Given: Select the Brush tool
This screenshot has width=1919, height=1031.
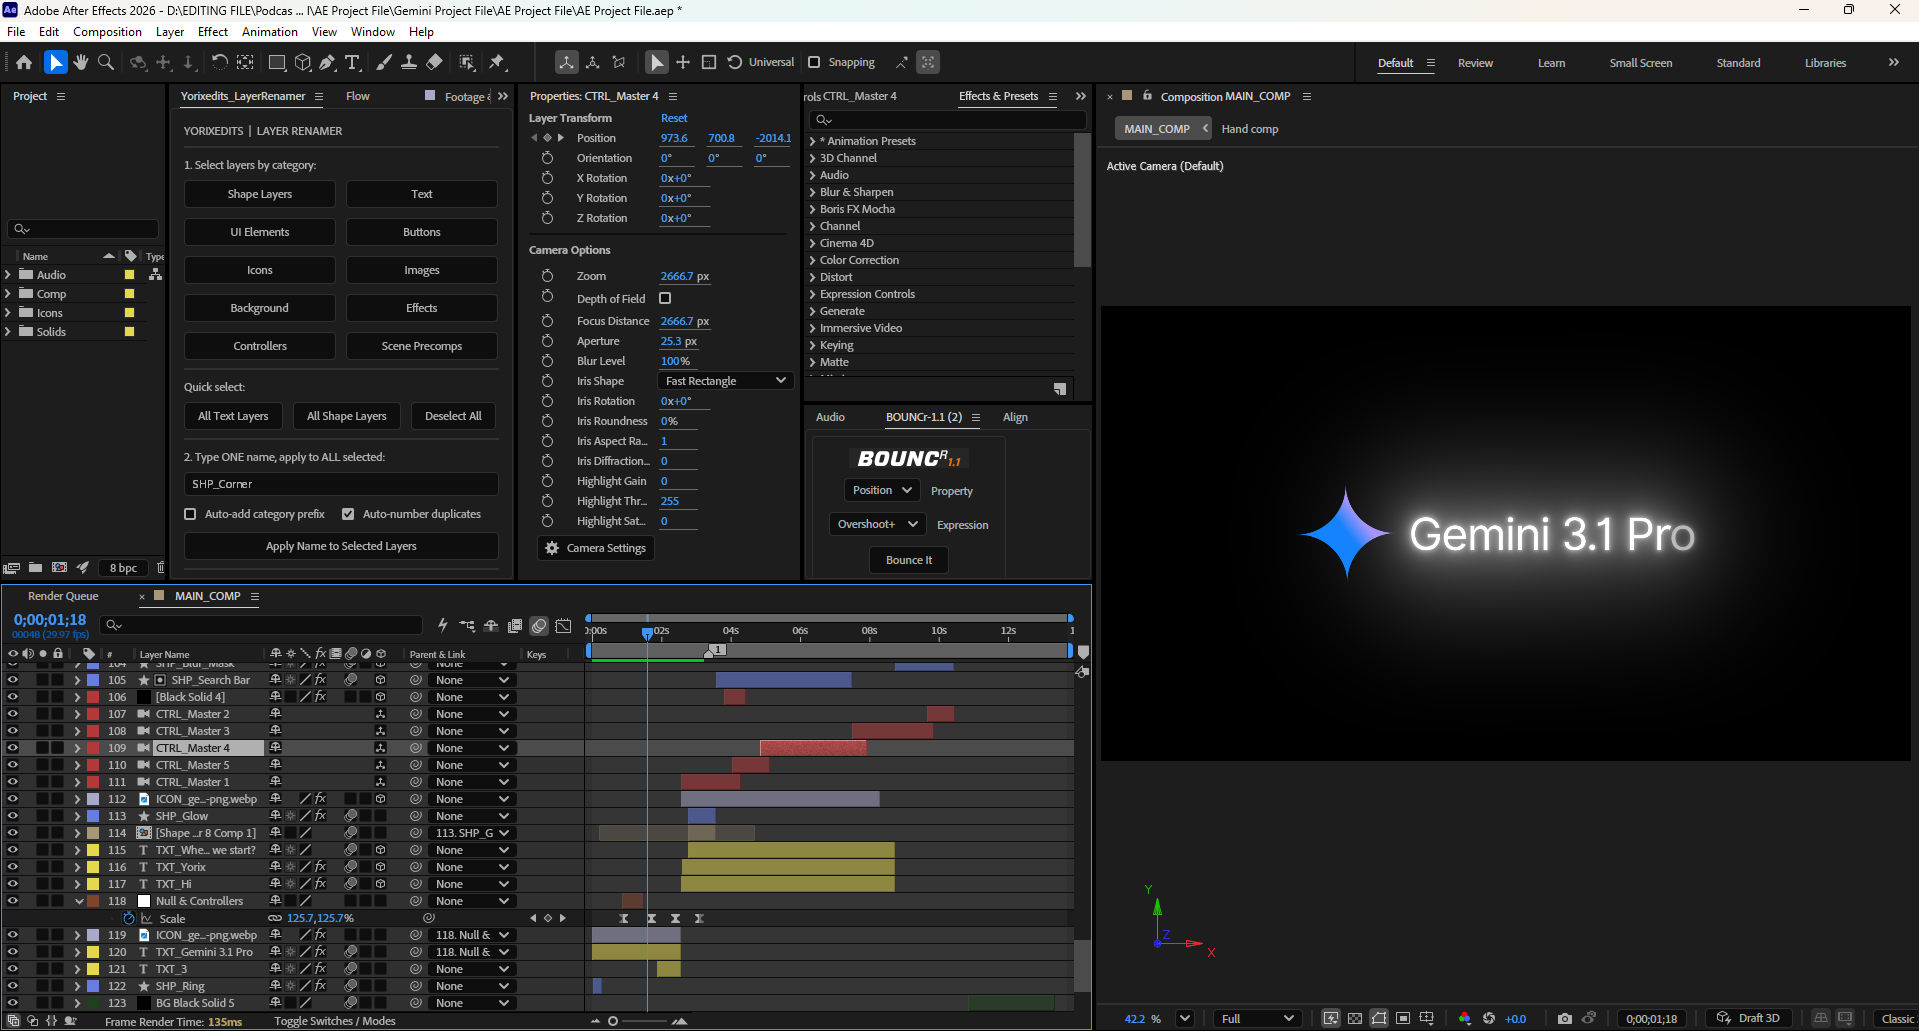Looking at the screenshot, I should click(383, 62).
